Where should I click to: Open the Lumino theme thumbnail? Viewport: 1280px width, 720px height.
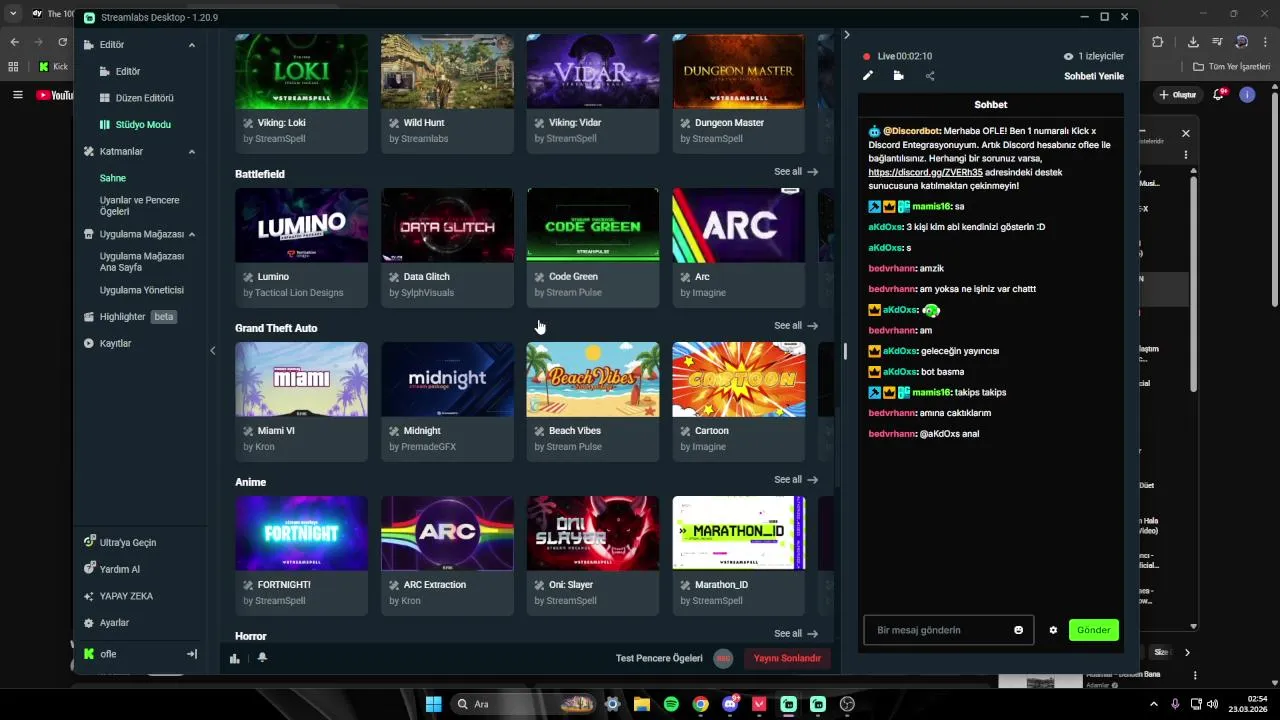pyautogui.click(x=301, y=225)
